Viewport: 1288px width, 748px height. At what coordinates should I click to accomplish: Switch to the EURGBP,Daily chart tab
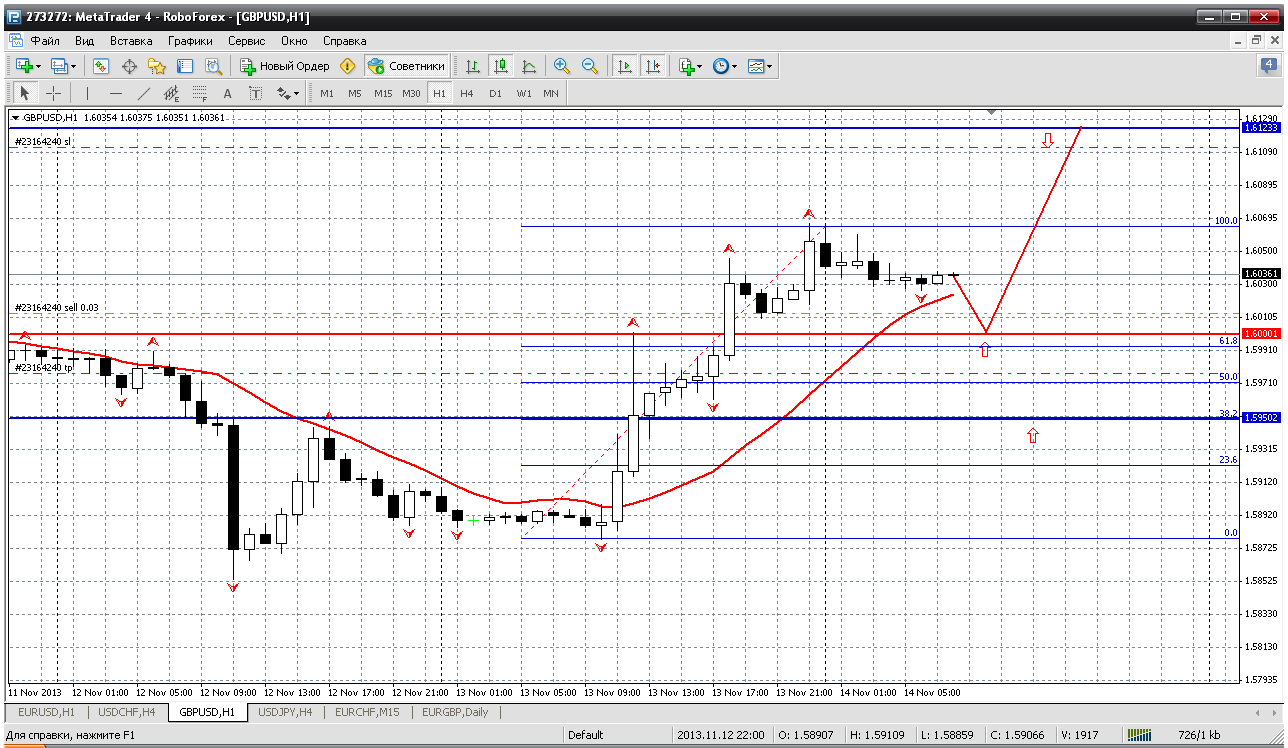coord(457,713)
